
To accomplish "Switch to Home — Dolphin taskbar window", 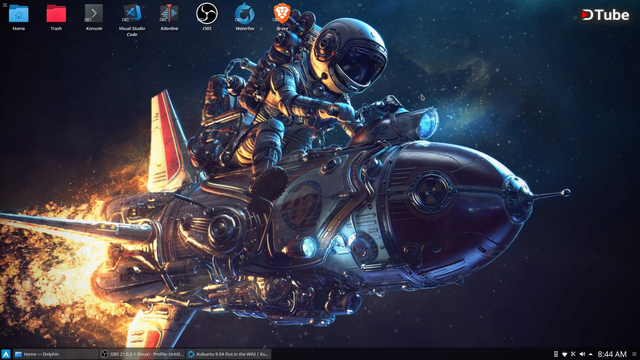I will [x=56, y=354].
